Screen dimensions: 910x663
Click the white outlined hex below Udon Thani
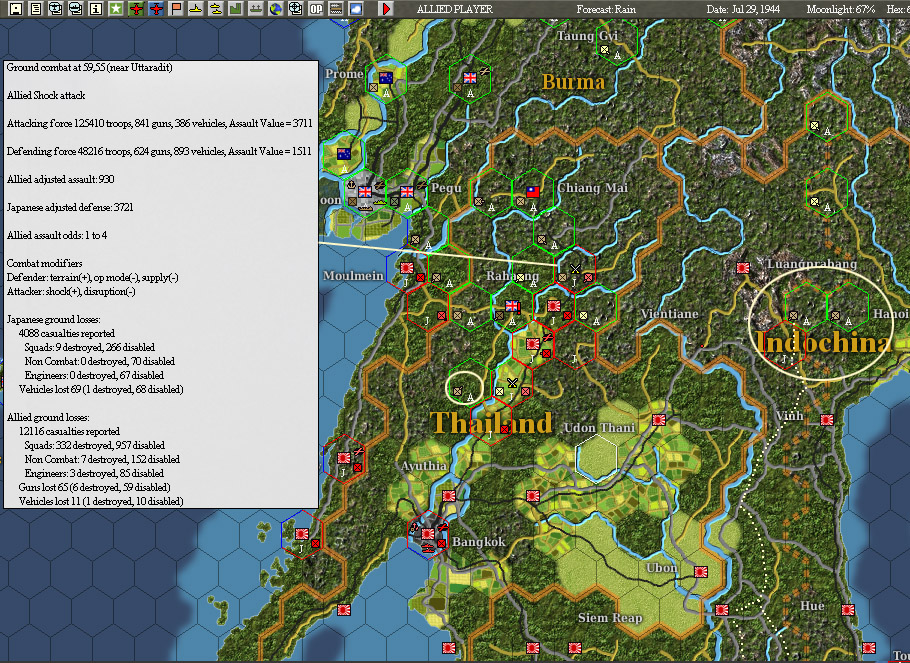pos(596,458)
